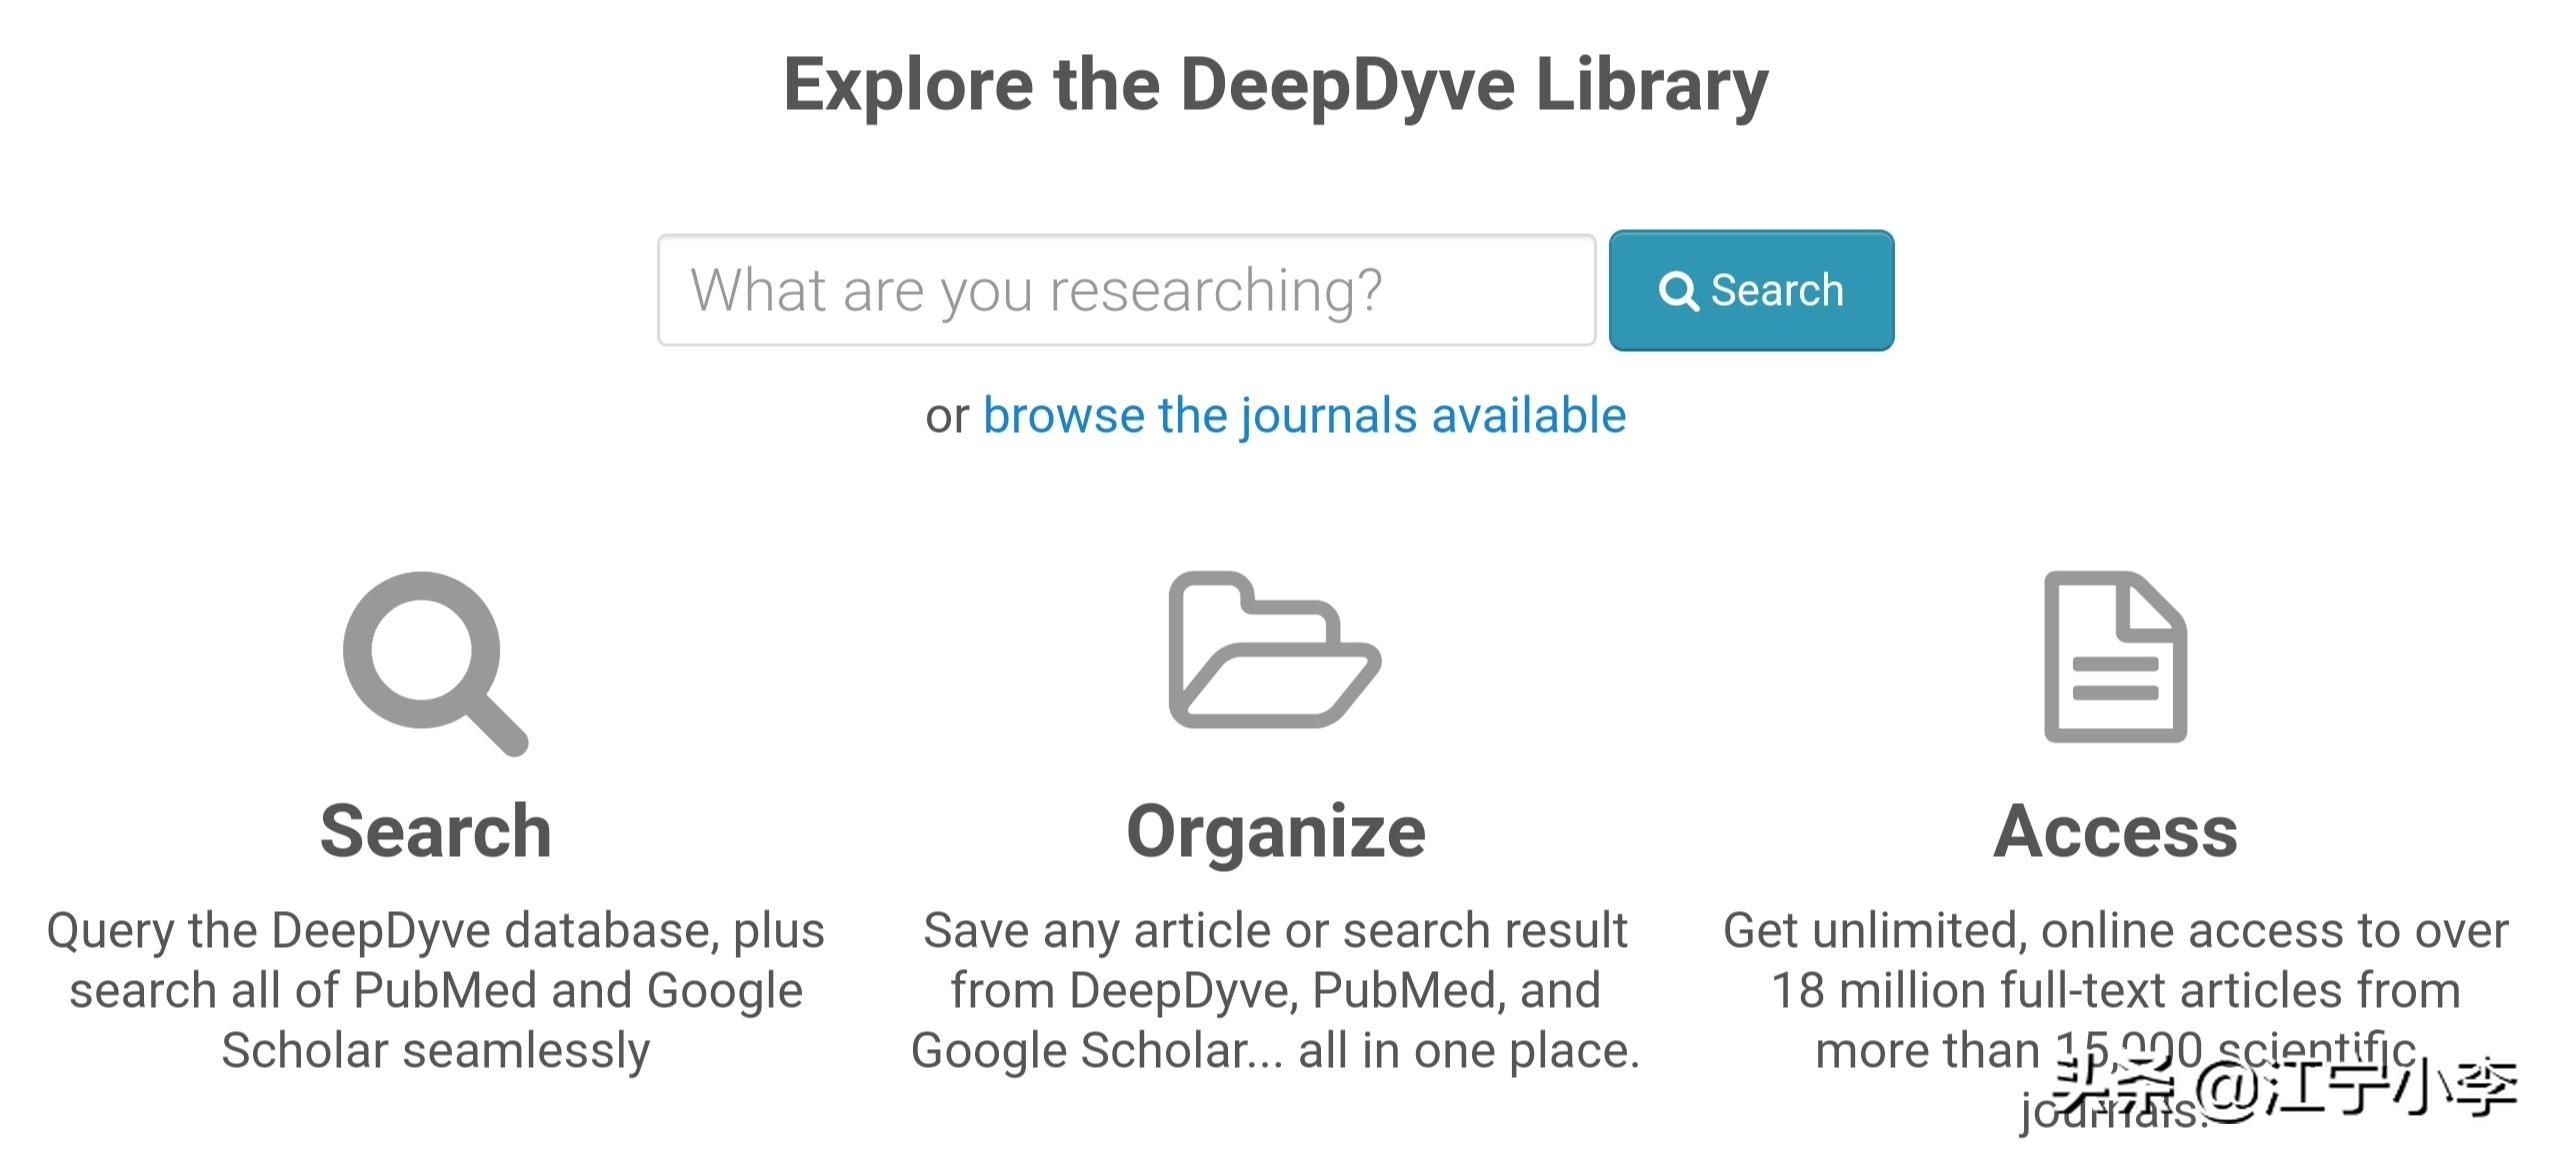Click the 'Save any article or search result' line
The image size is (2554, 1154).
1275,931
